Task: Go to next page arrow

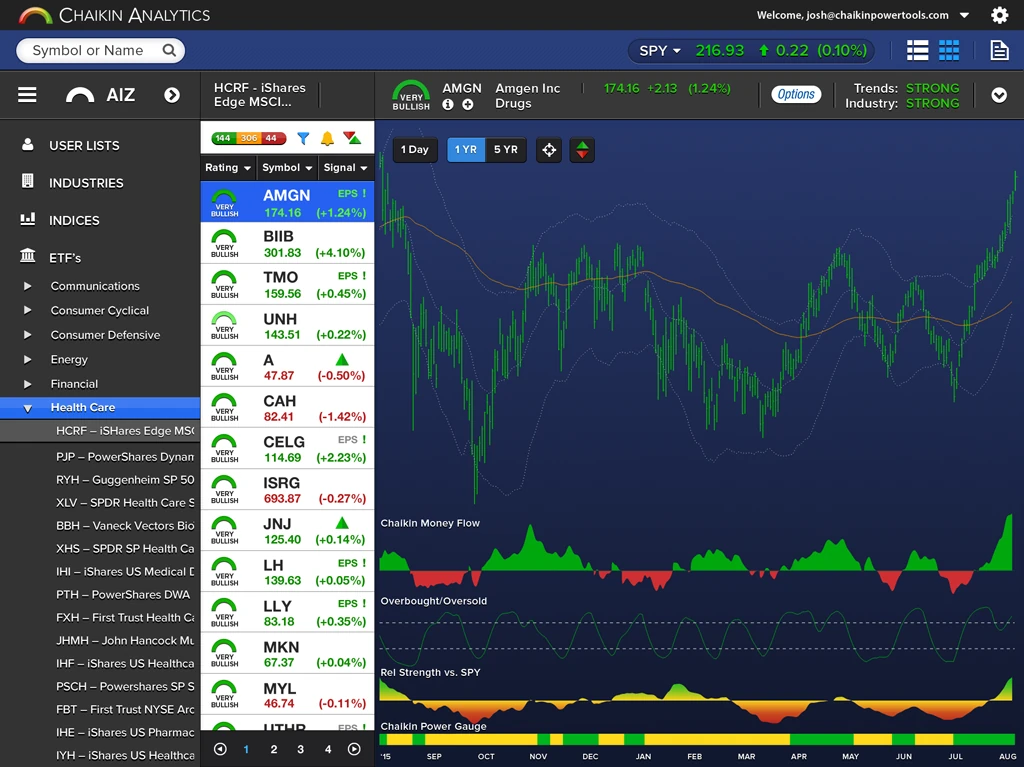Action: pyautogui.click(x=354, y=749)
